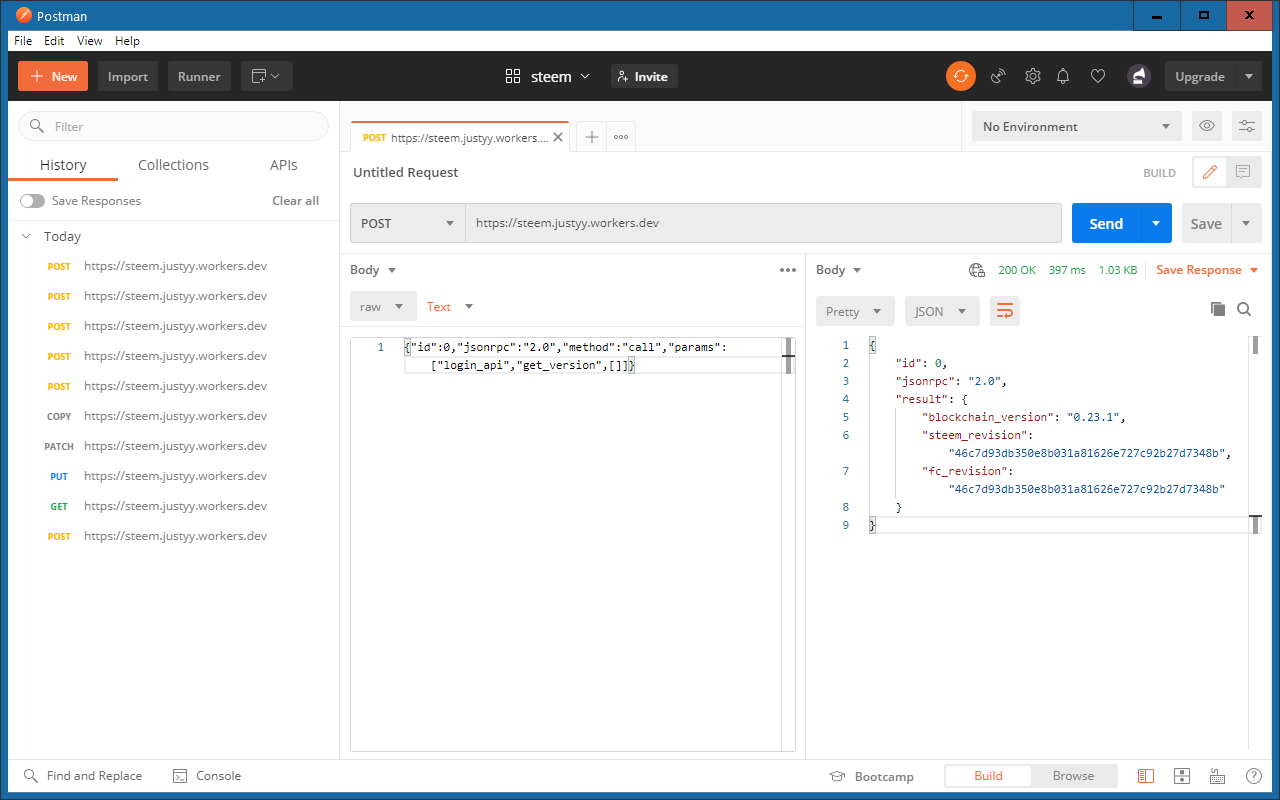Open the help question mark icon

1253,776
